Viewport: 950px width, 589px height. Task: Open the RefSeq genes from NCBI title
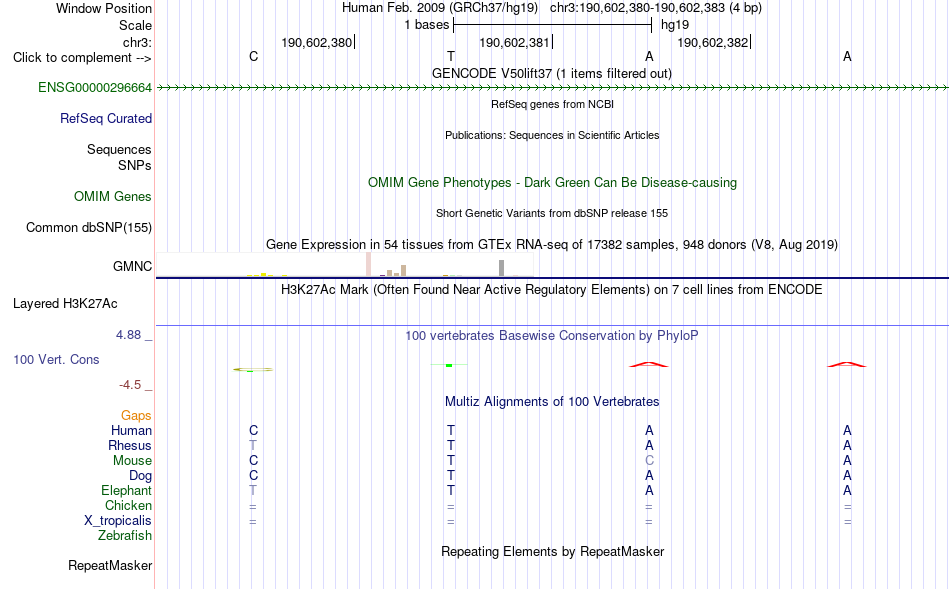pos(552,104)
